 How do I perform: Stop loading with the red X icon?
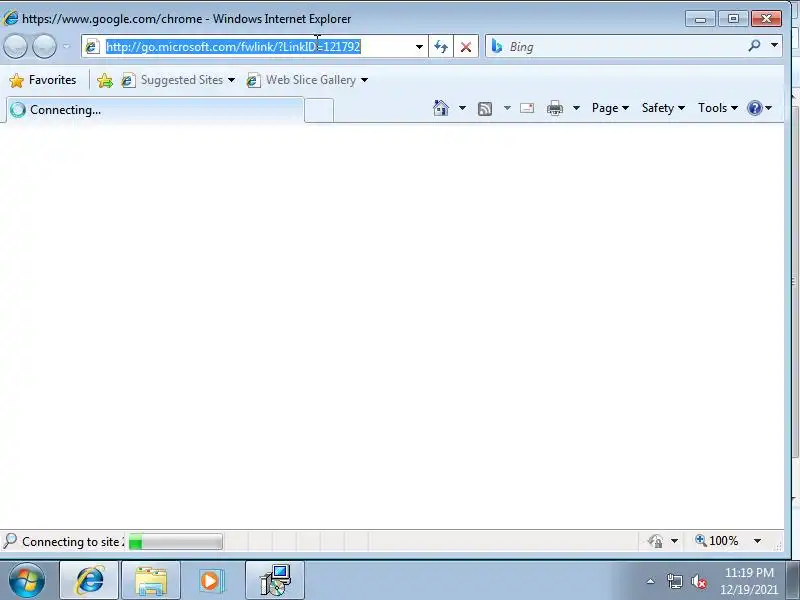pos(465,47)
